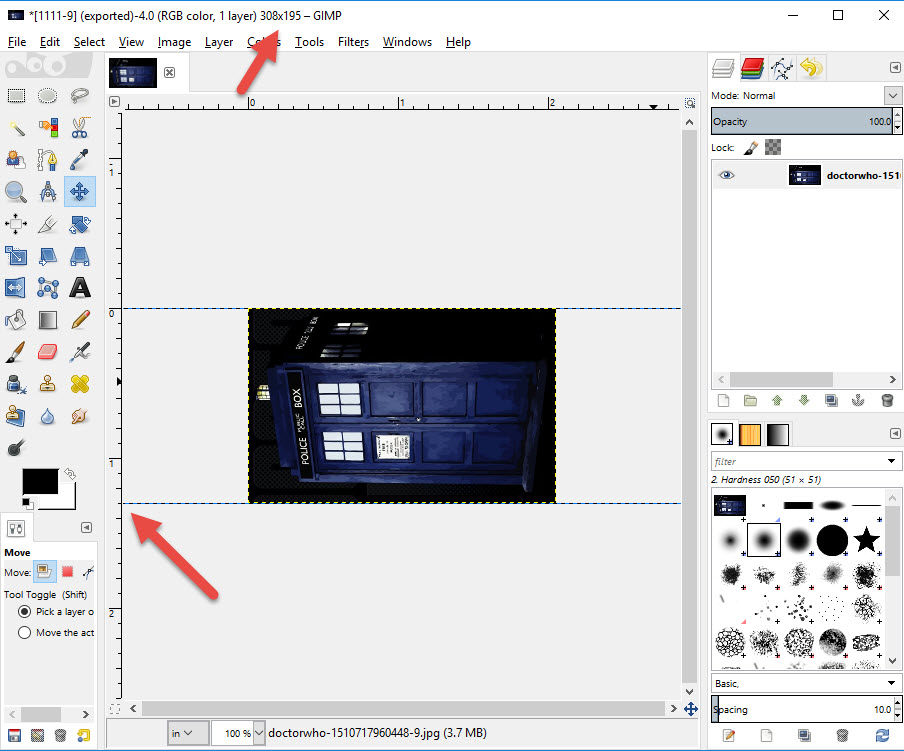Select the Airbrush tool
The image size is (904, 751).
(80, 352)
